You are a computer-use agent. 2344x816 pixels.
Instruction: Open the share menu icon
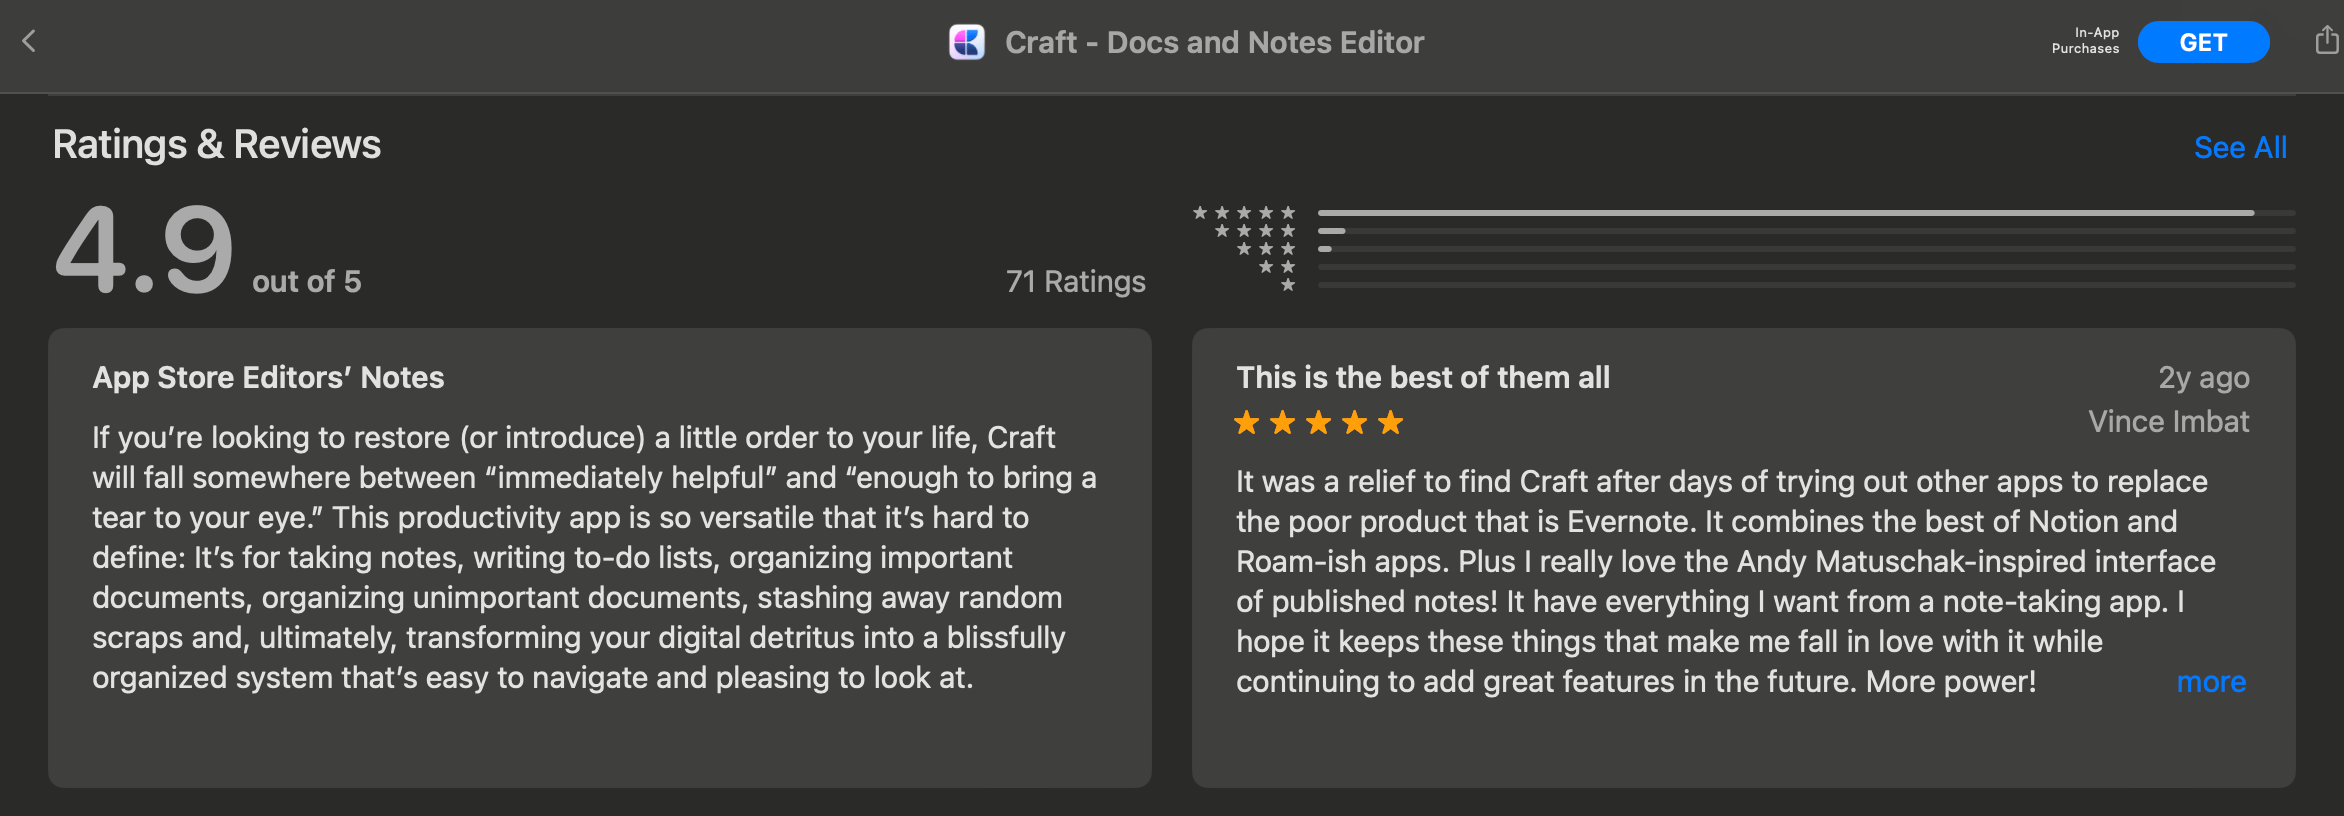point(2327,40)
